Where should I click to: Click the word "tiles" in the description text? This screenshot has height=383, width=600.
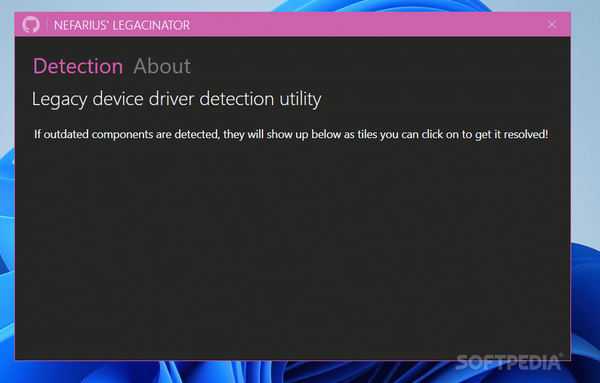pos(367,134)
